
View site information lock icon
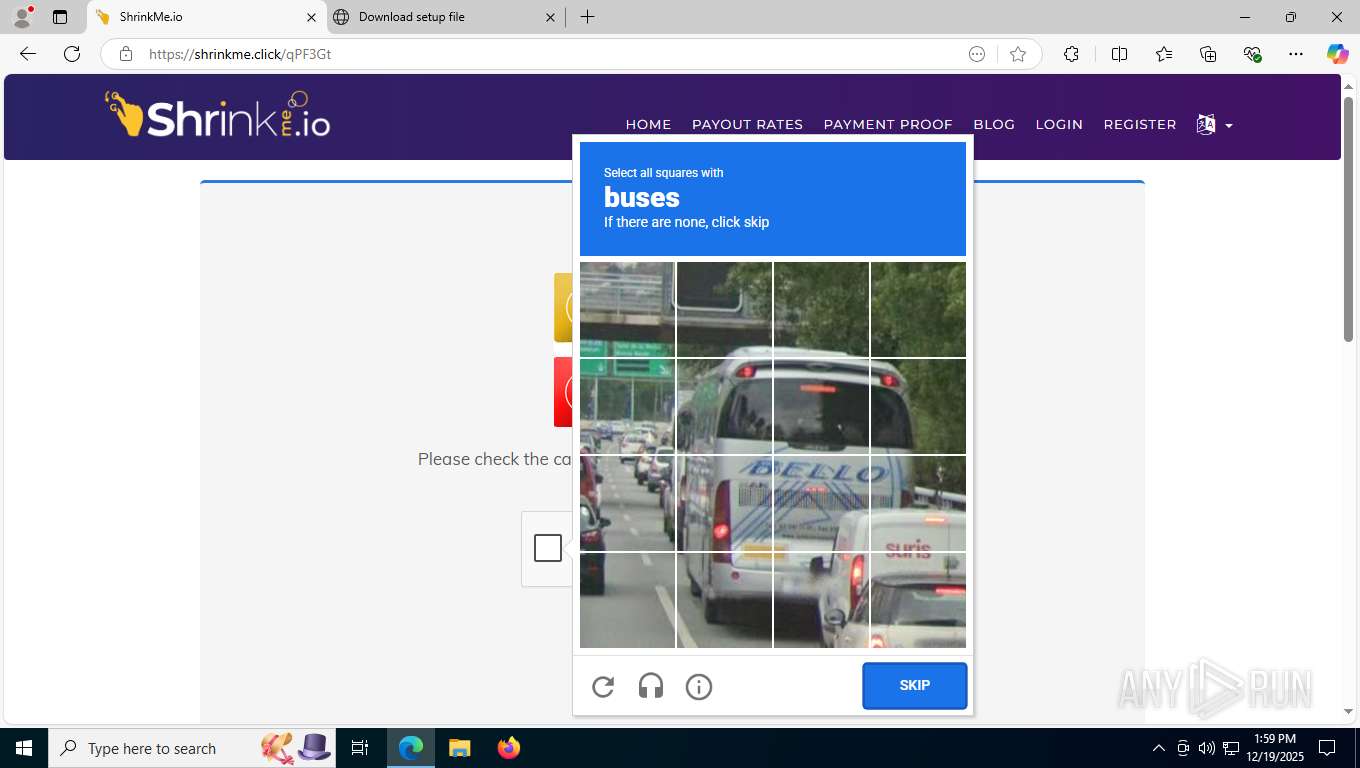coord(125,54)
